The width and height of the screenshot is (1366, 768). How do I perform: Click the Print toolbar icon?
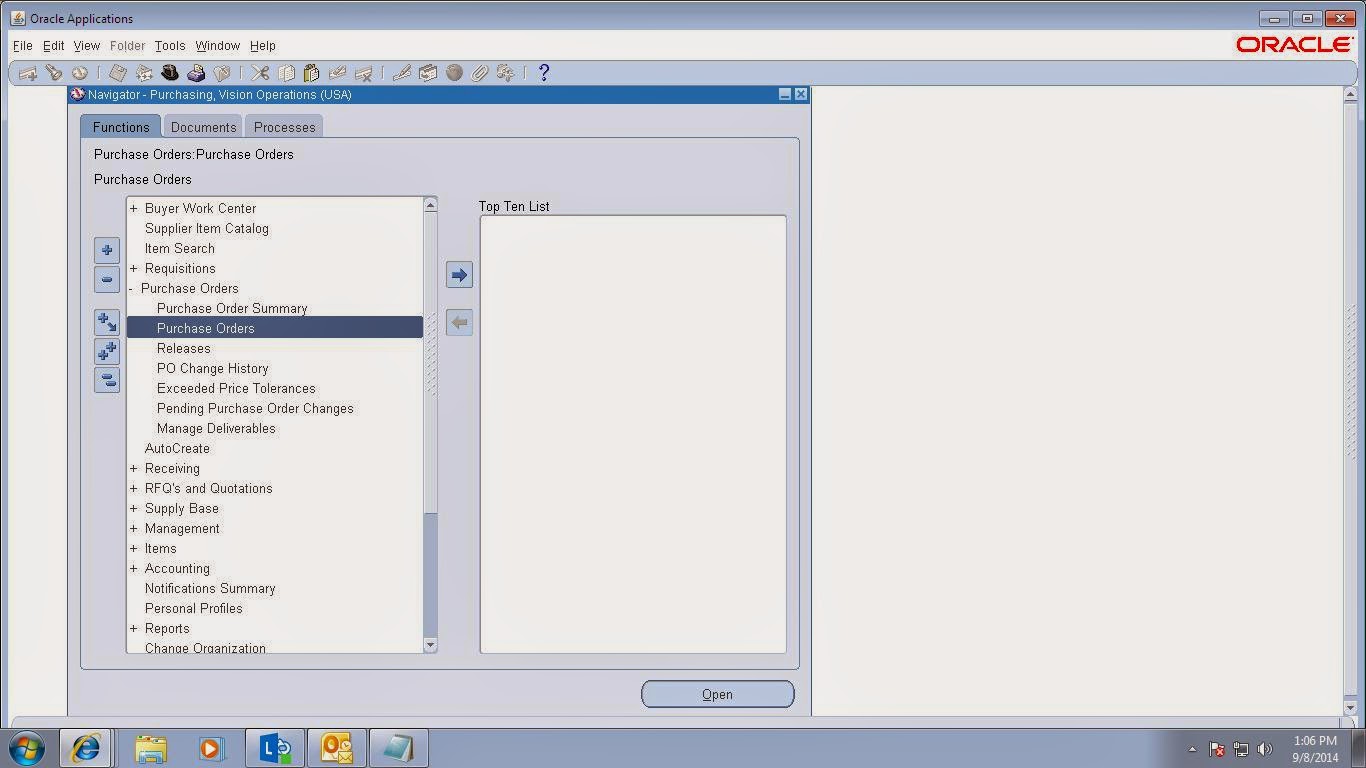(x=197, y=72)
